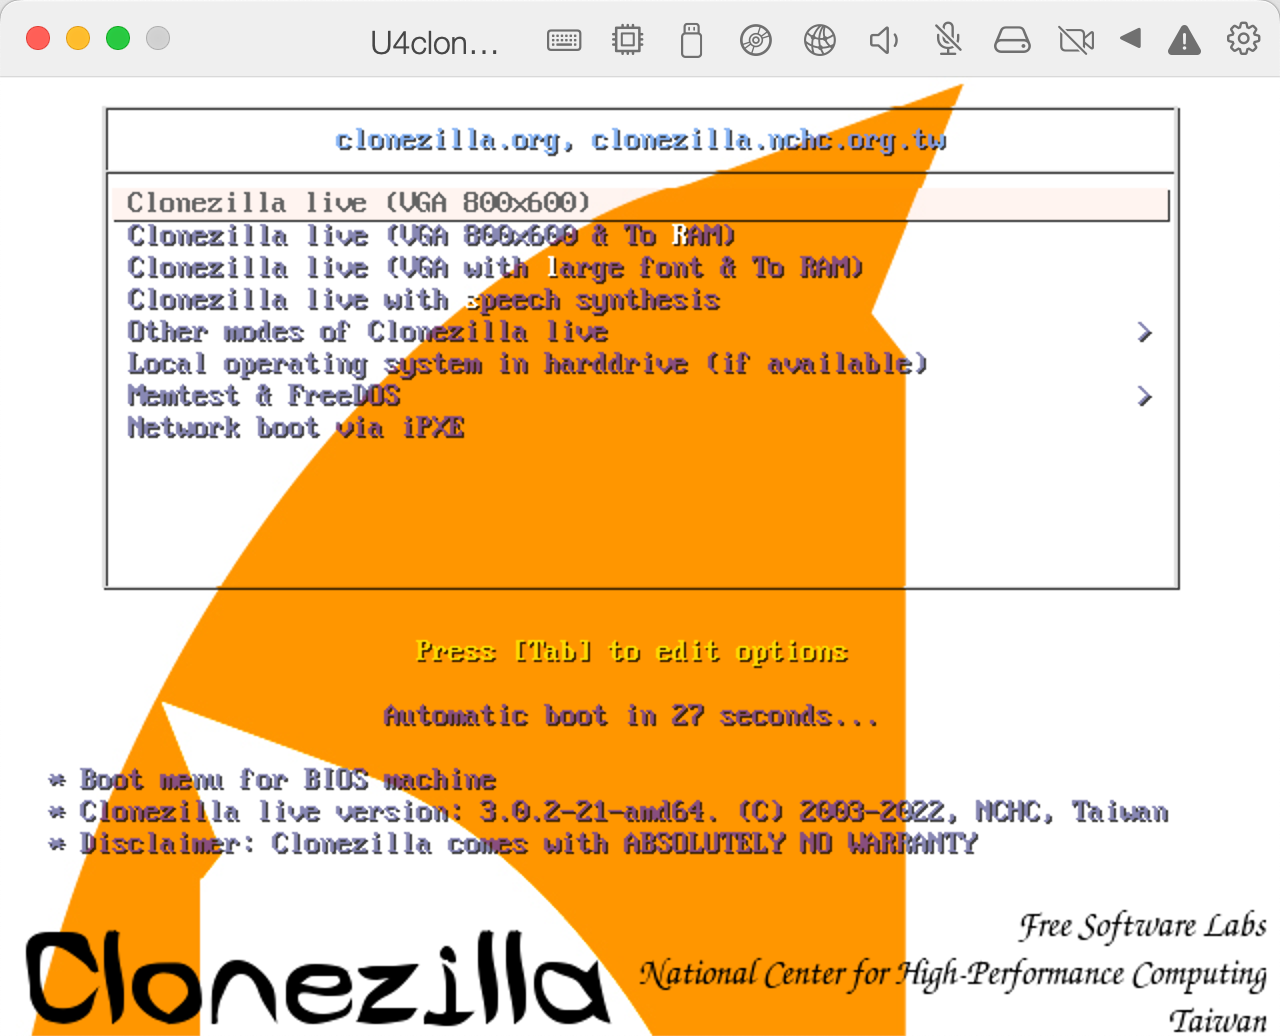The image size is (1280, 1036).
Task: Expand arrow beside Other modes of Clonezilla live
Action: 1145,332
